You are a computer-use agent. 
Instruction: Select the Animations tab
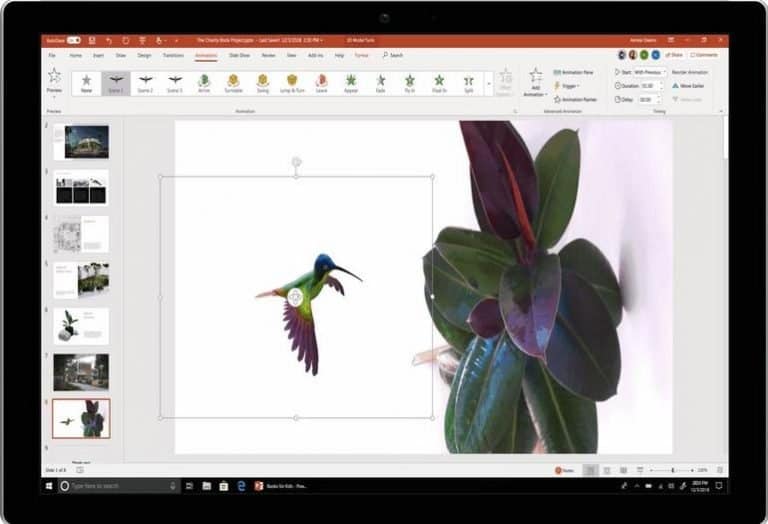(x=206, y=55)
